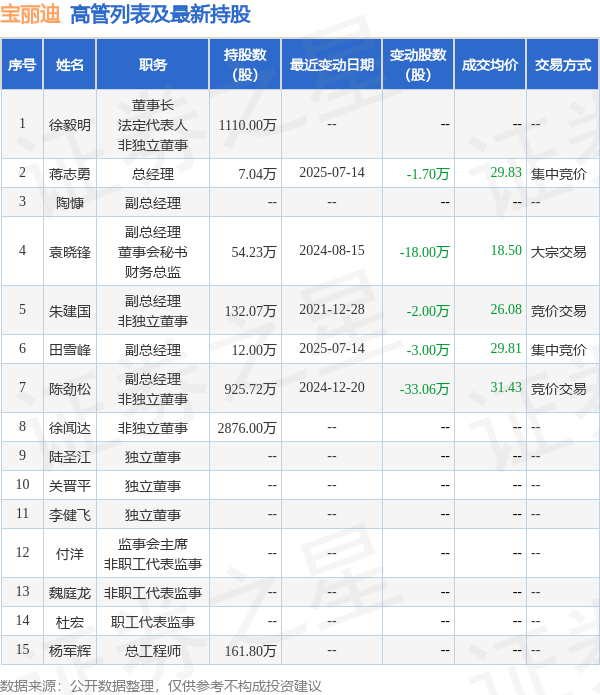The height and width of the screenshot is (695, 600).
Task: Click the 交易方式 column header
Action: 562,65
